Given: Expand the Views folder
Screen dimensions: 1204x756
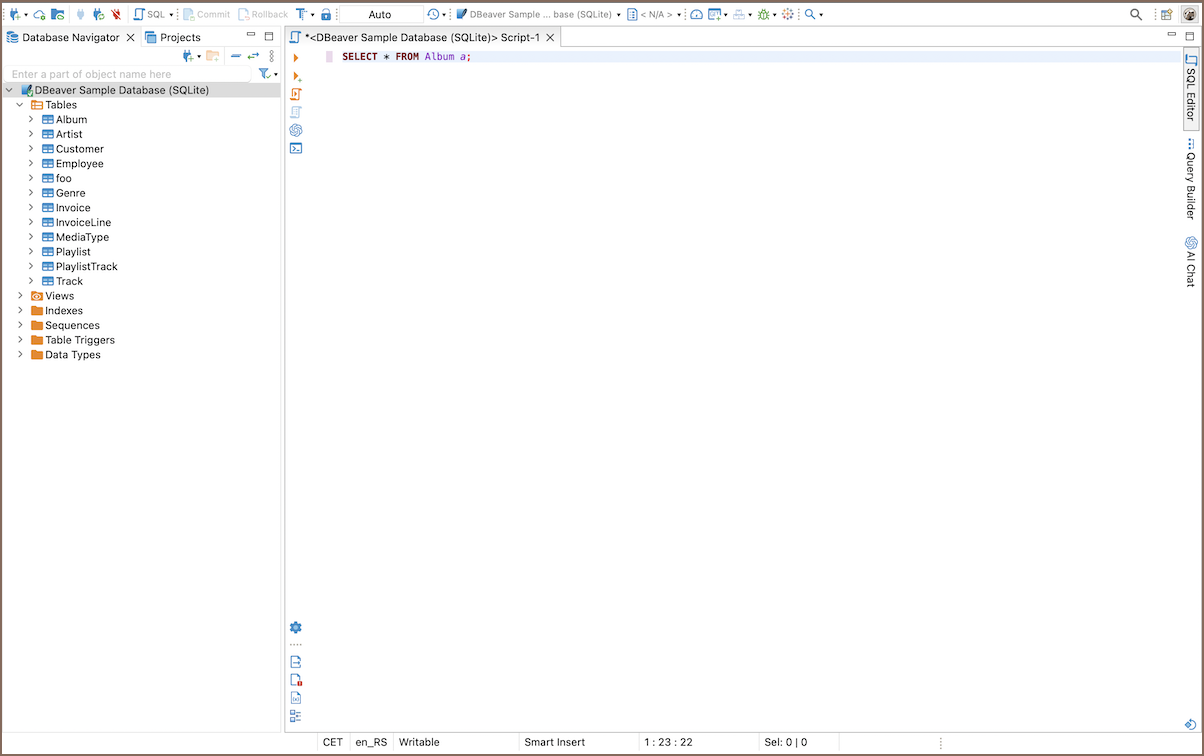Looking at the screenshot, I should point(20,296).
